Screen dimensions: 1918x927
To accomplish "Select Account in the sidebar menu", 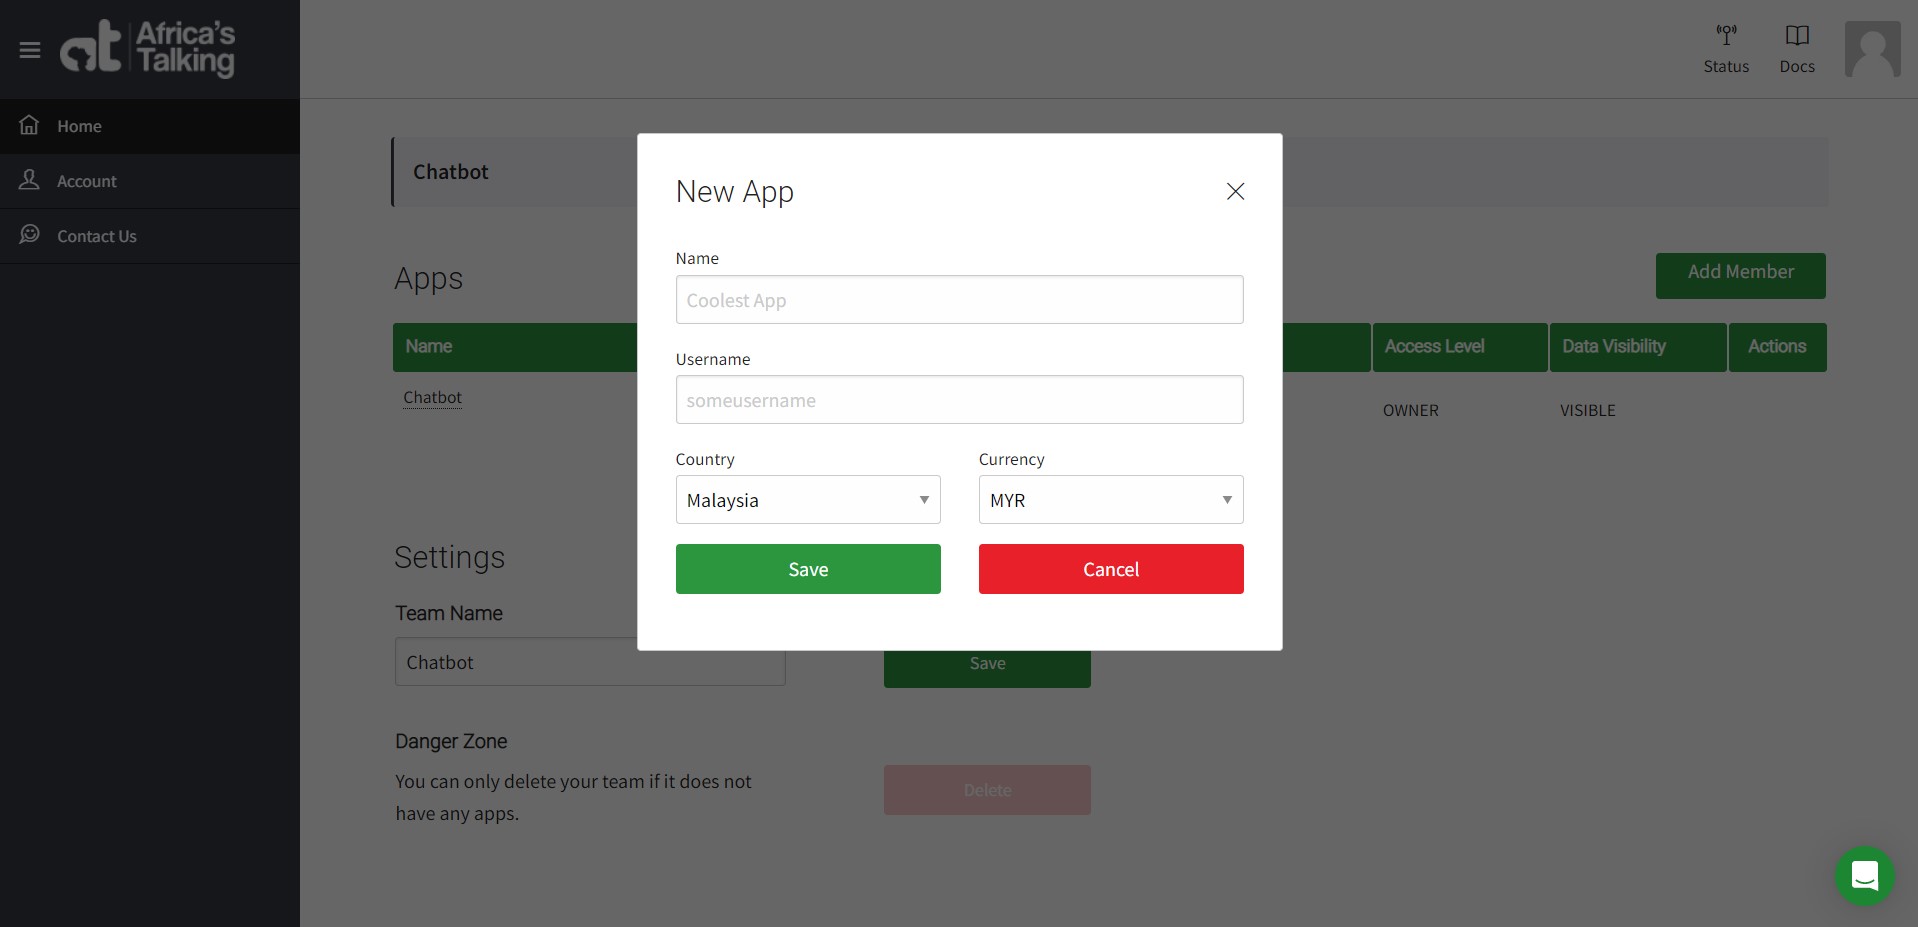I will click(87, 181).
